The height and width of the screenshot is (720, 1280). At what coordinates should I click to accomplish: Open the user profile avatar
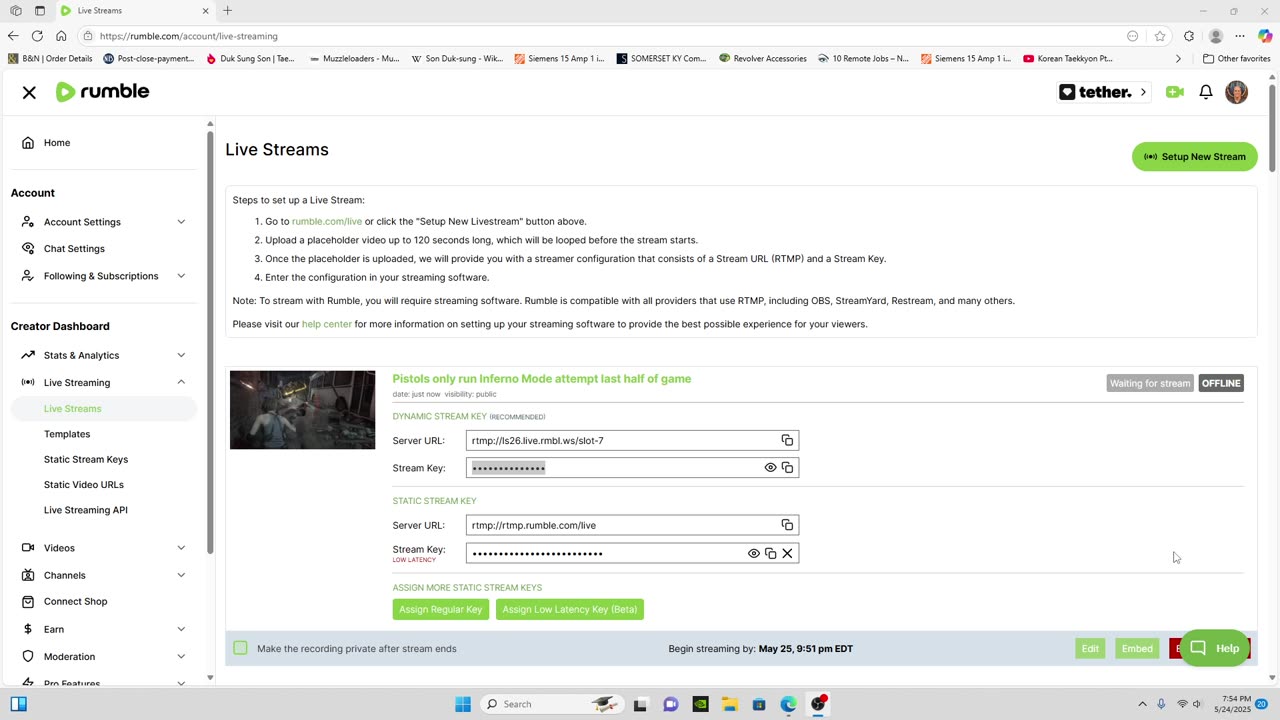pos(1237,92)
